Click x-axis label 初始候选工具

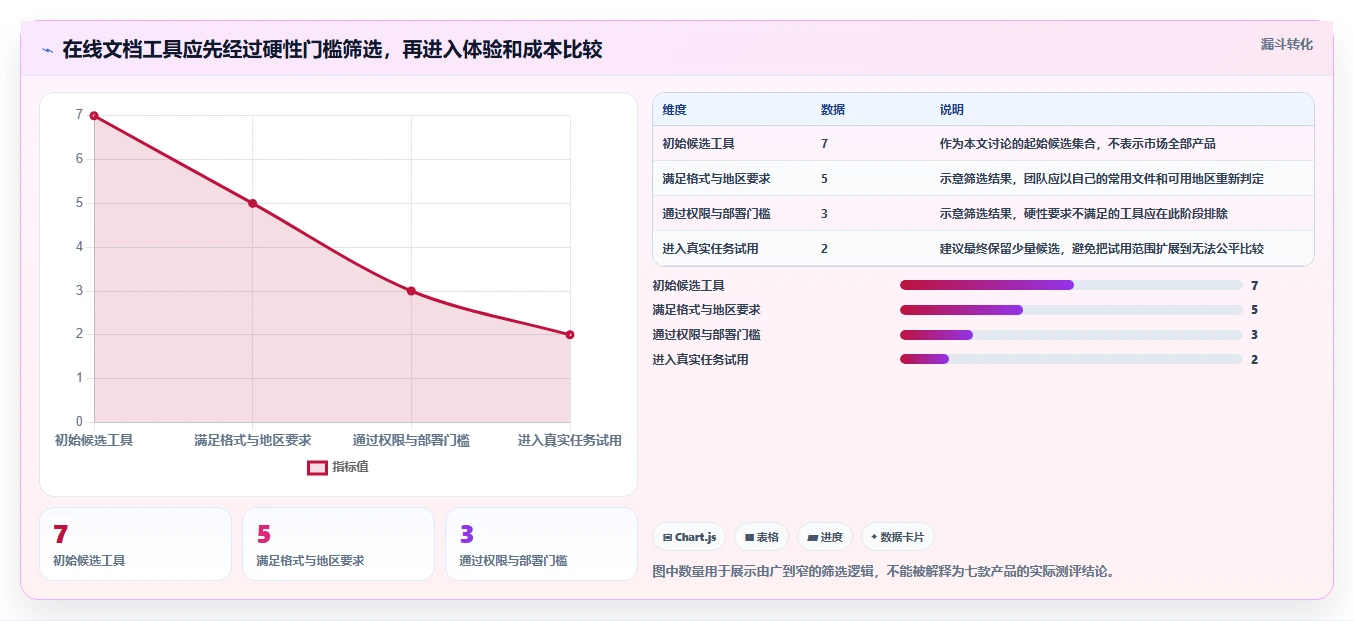click(x=94, y=440)
